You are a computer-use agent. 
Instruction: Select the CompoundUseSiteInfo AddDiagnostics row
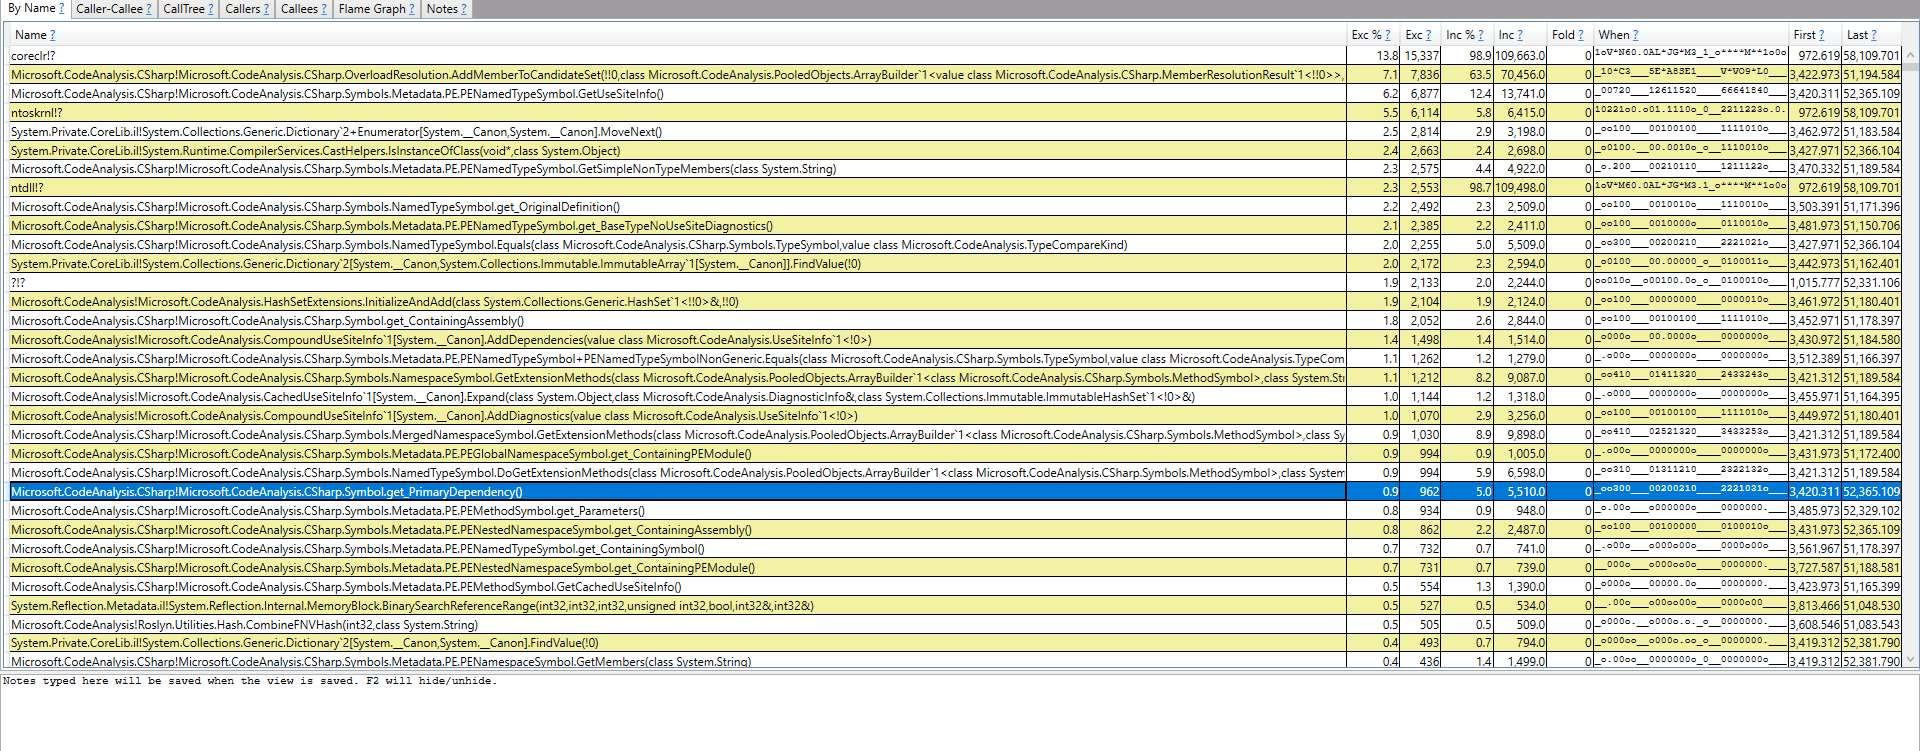955,416
